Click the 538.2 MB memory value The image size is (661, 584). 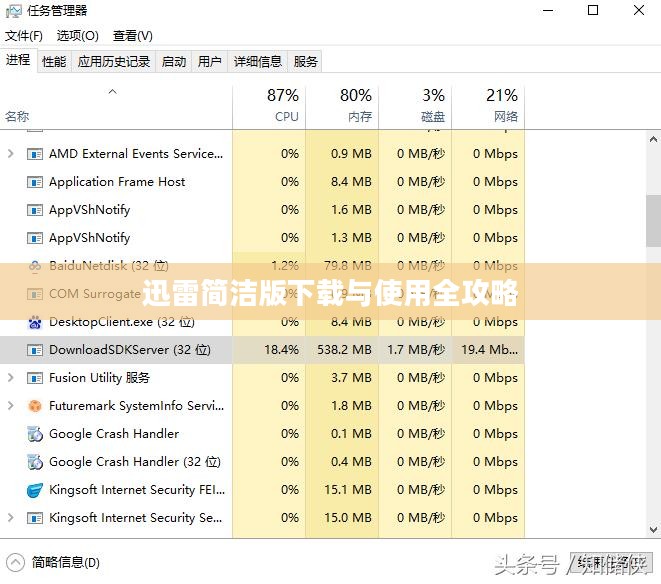pyautogui.click(x=344, y=350)
